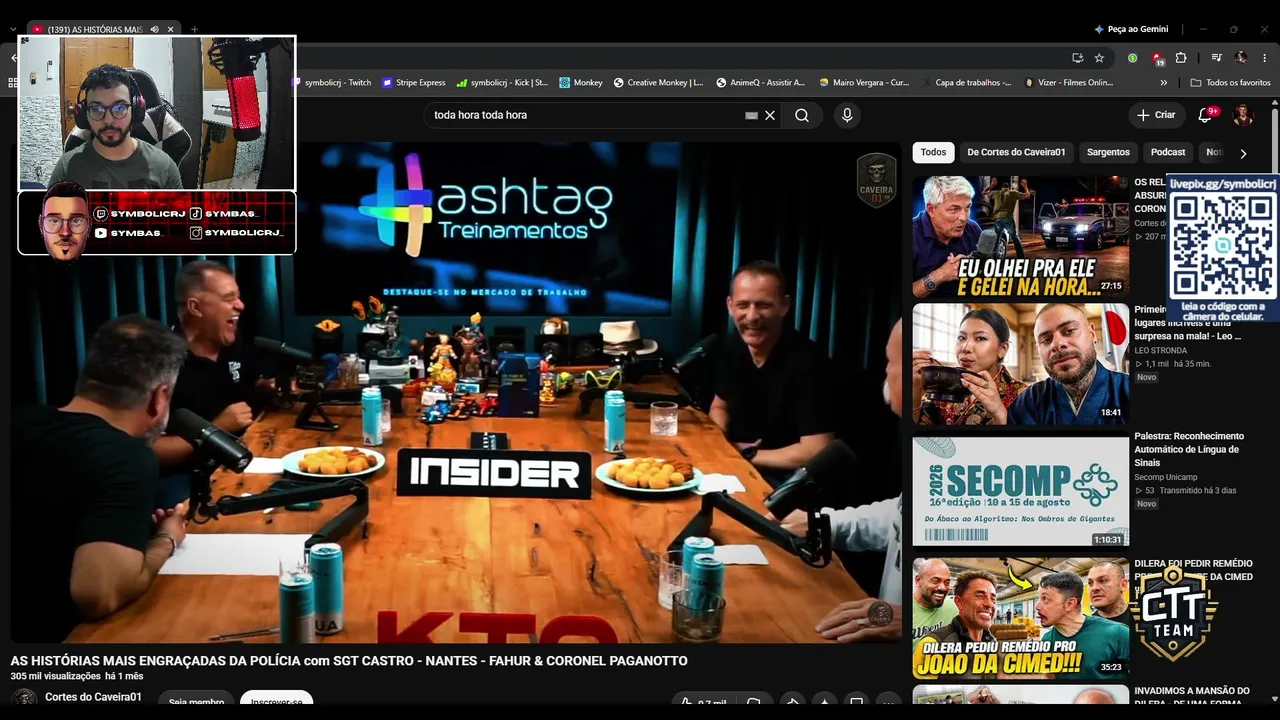Viewport: 1280px width, 720px height.
Task: Submit search with the magnifier button
Action: [802, 115]
